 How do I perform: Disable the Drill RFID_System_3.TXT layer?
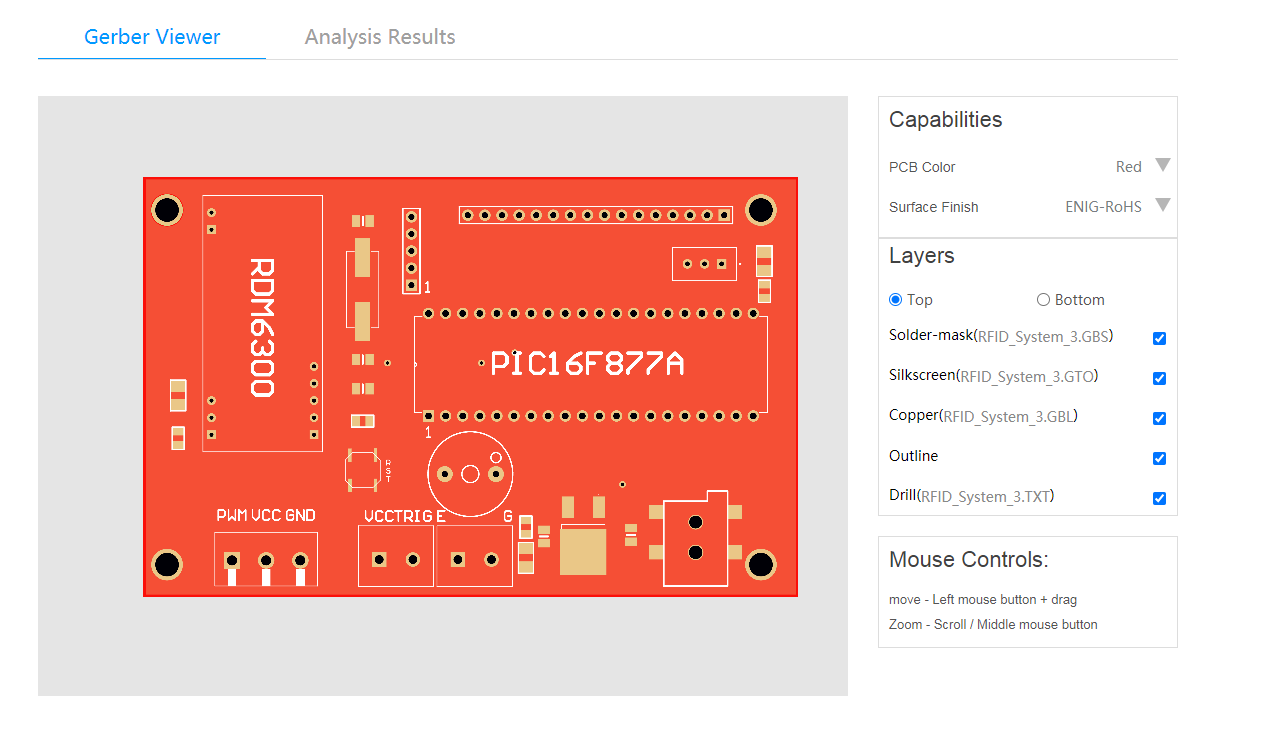[x=1159, y=497]
